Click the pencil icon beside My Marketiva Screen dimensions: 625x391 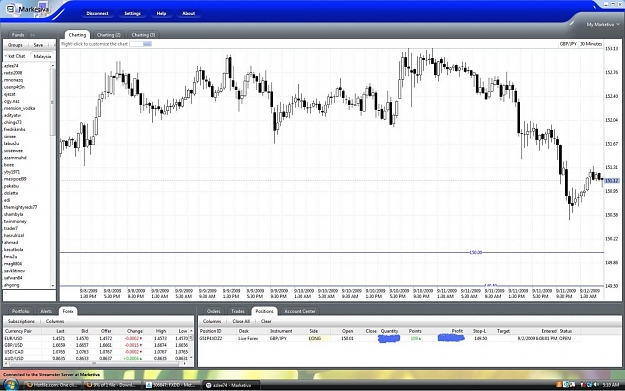(572, 24)
